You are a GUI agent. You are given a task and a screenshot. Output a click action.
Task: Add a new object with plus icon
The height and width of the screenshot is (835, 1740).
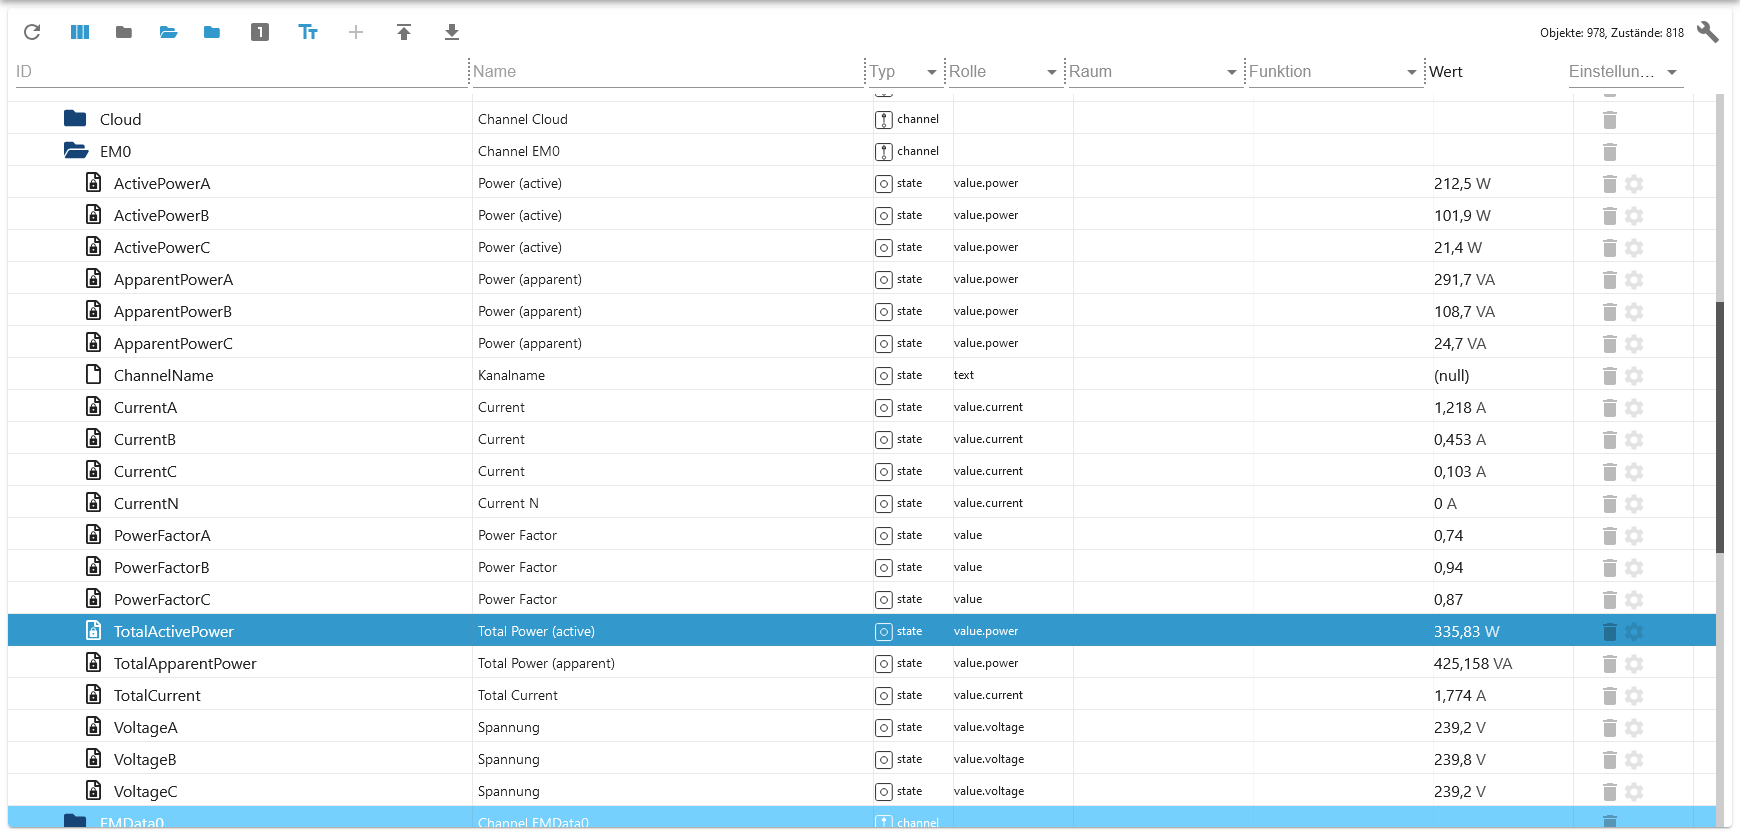pos(356,32)
